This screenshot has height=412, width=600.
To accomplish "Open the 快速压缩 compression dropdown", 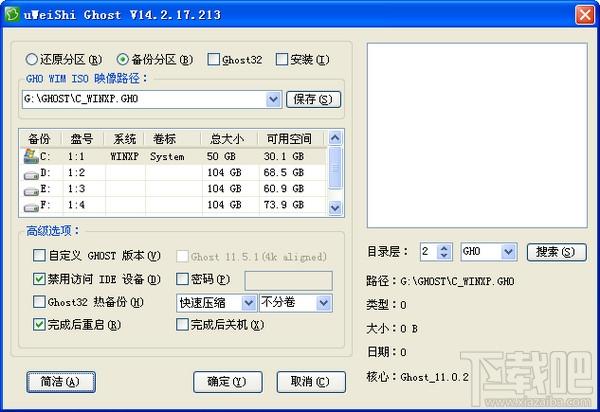I will (x=249, y=303).
